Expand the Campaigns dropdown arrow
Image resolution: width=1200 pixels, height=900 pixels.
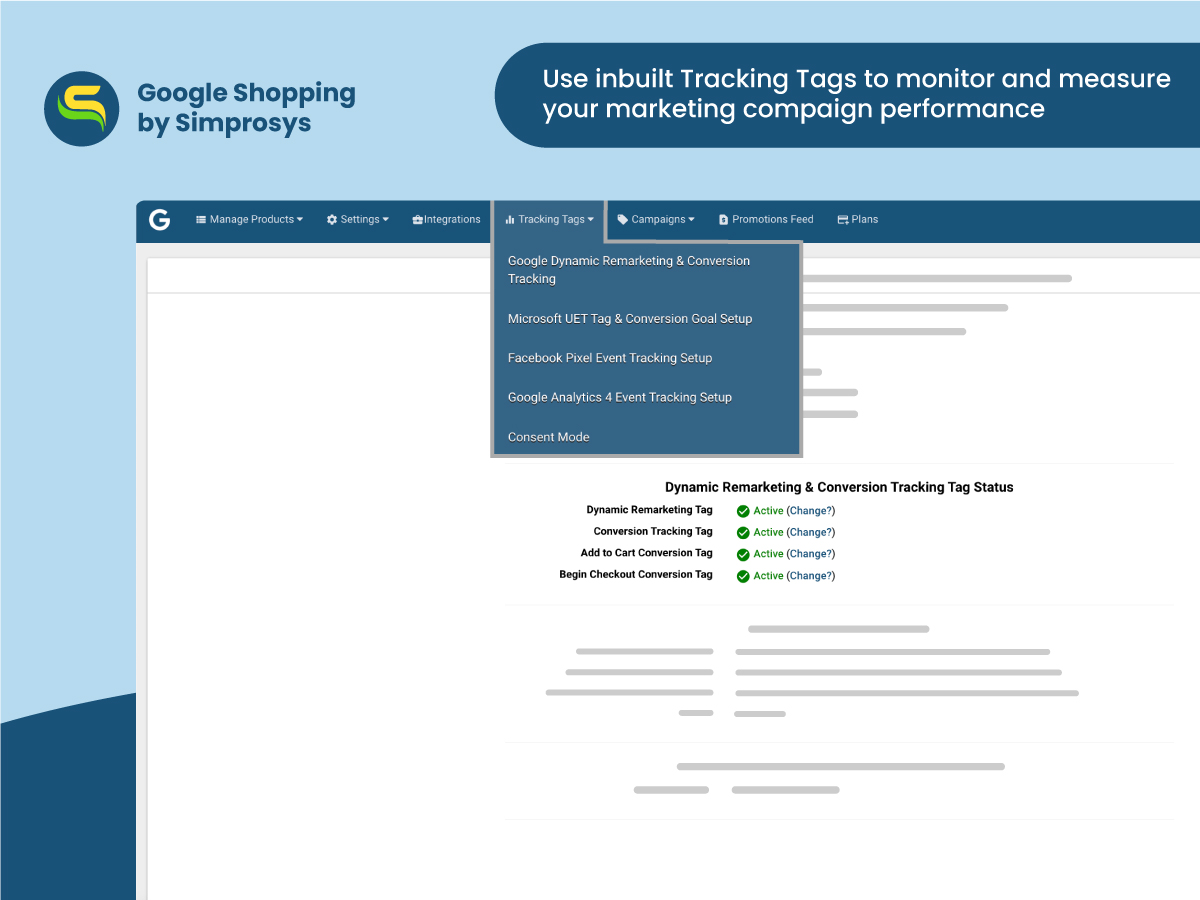click(x=691, y=220)
